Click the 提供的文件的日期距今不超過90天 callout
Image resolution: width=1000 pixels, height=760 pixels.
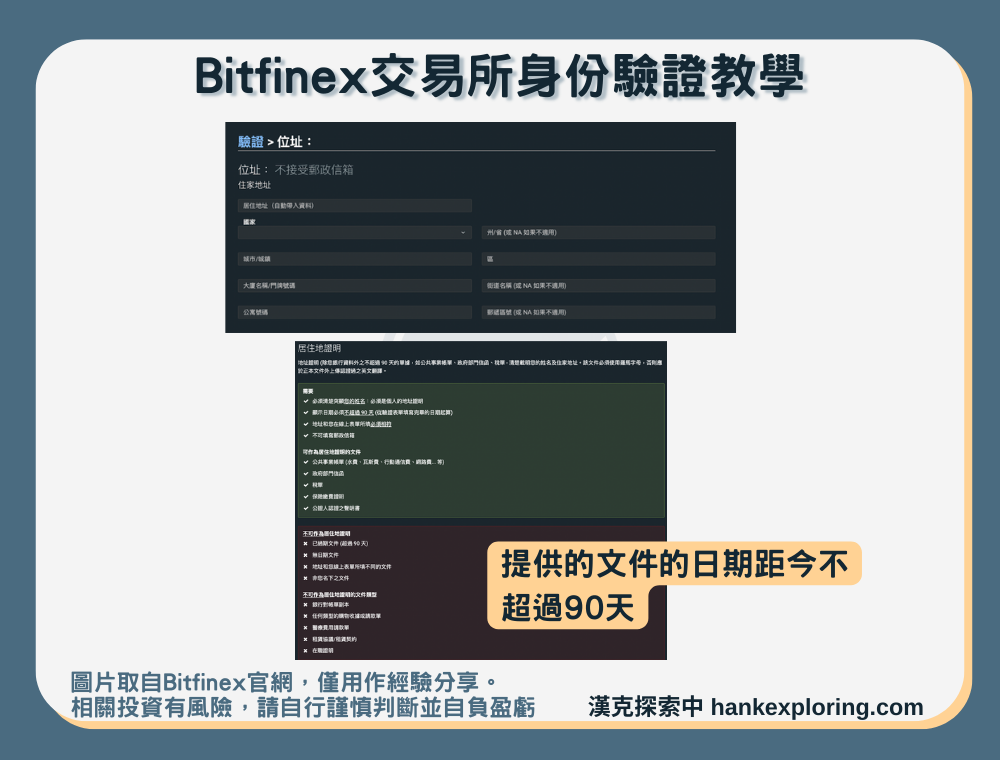[x=674, y=585]
